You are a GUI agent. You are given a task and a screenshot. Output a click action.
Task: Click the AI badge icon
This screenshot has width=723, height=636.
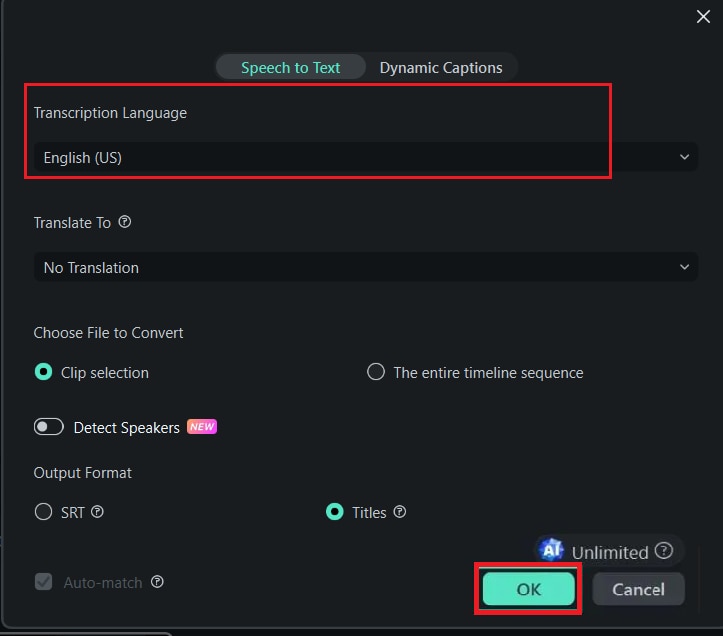[550, 550]
